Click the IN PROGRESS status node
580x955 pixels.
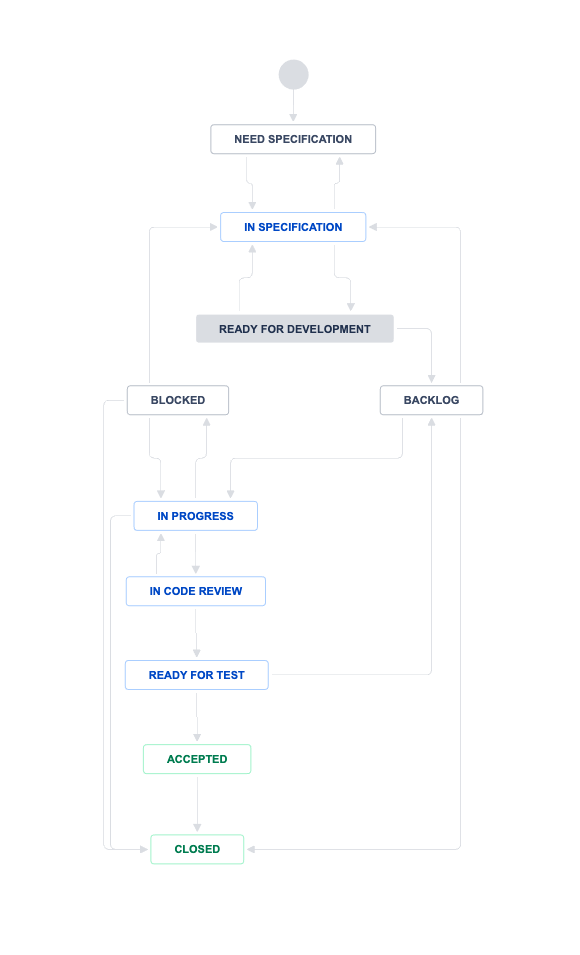click(x=196, y=516)
